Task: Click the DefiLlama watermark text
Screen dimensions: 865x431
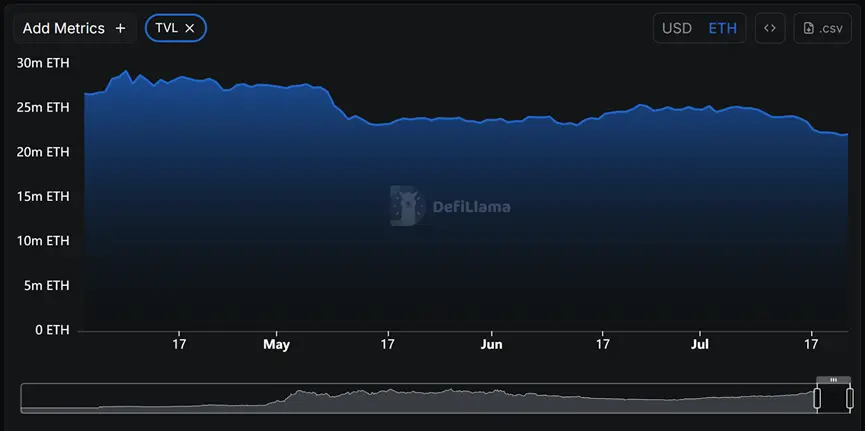Action: [x=471, y=207]
